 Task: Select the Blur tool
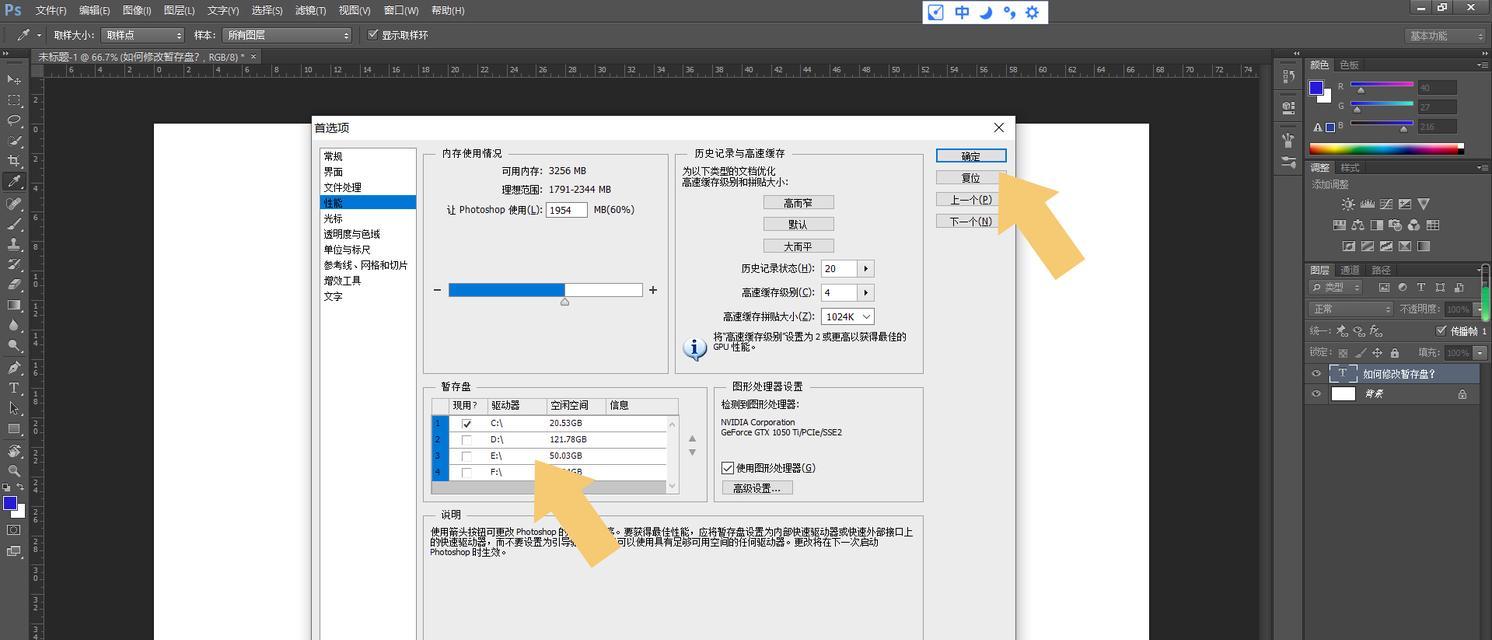click(14, 325)
